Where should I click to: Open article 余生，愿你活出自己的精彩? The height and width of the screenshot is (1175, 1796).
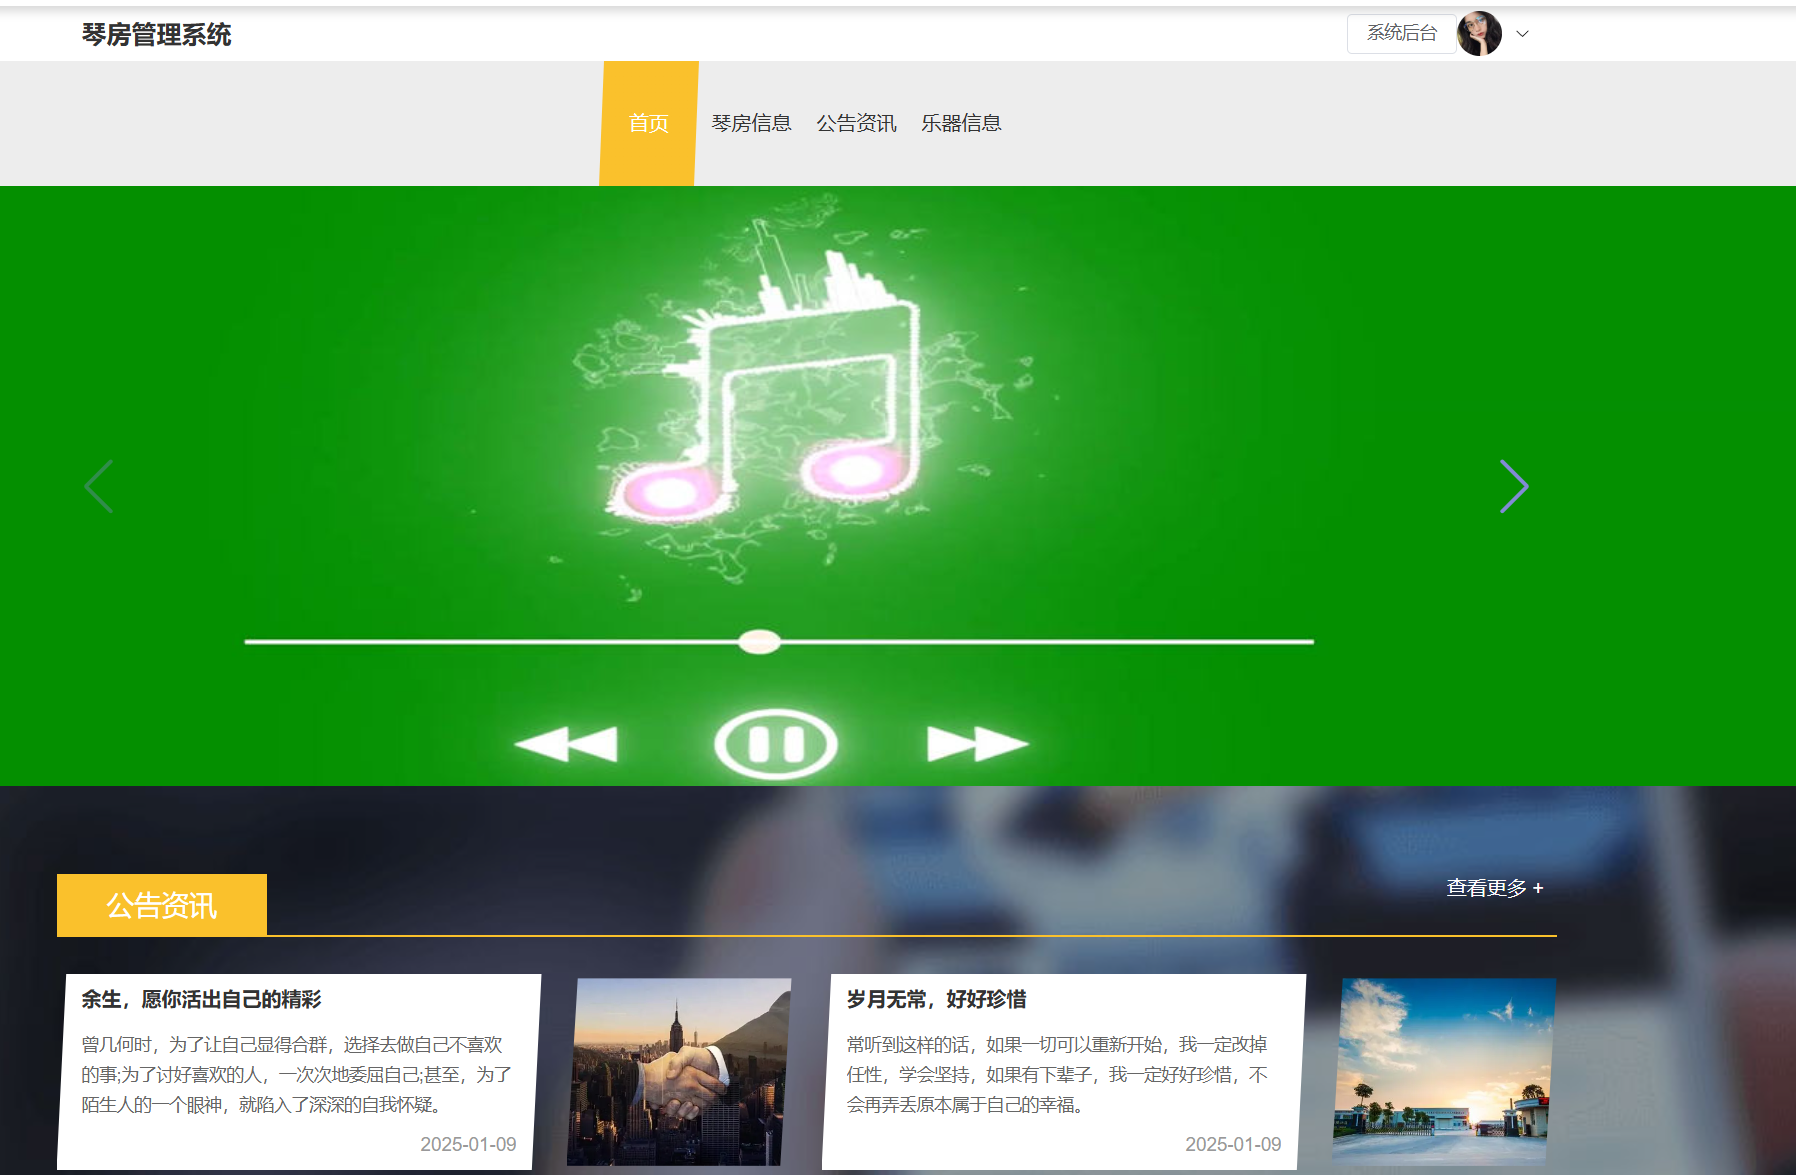coord(201,999)
